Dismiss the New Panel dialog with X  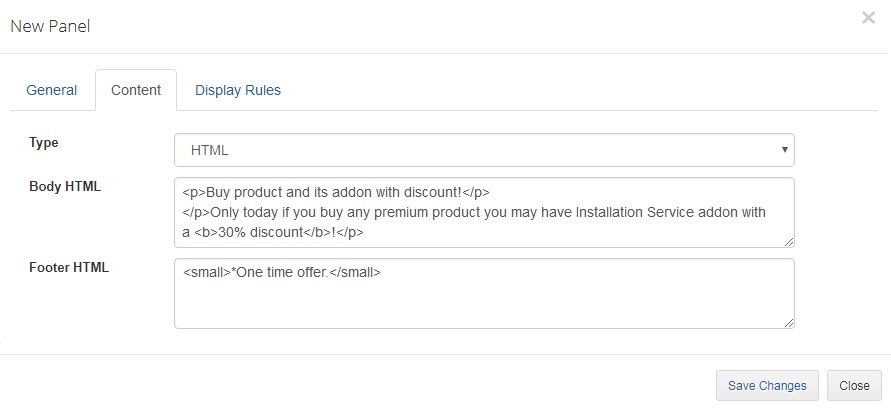(868, 18)
